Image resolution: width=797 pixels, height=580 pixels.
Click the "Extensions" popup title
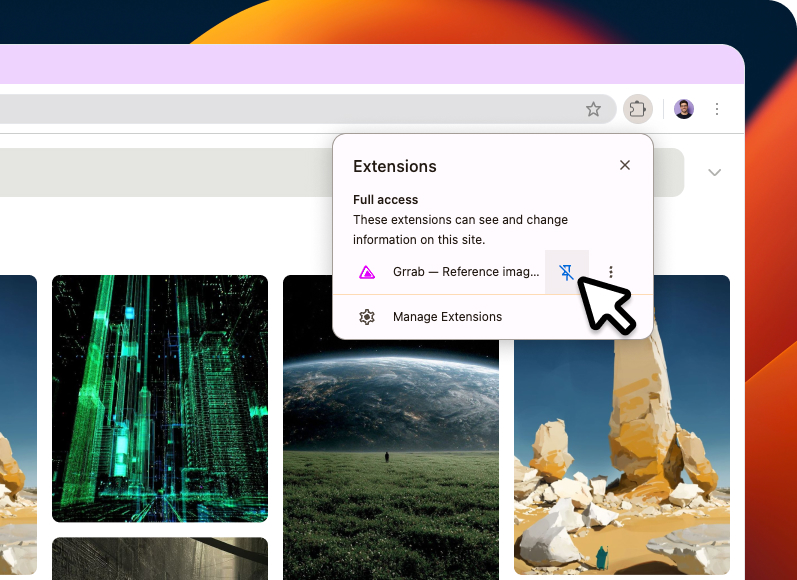tap(394, 166)
